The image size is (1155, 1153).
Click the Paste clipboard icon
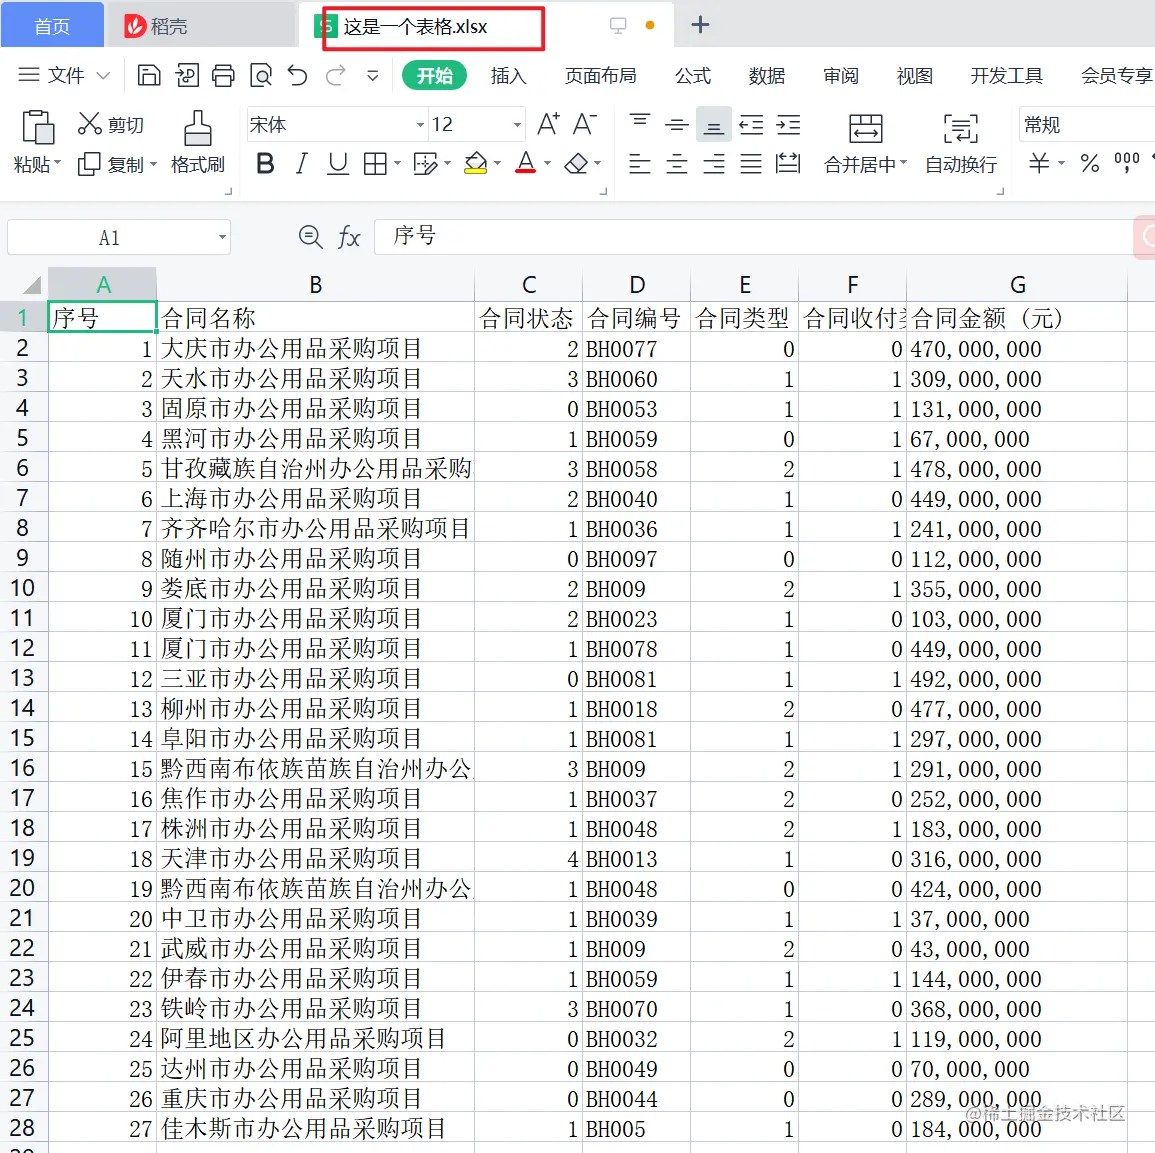[x=38, y=127]
